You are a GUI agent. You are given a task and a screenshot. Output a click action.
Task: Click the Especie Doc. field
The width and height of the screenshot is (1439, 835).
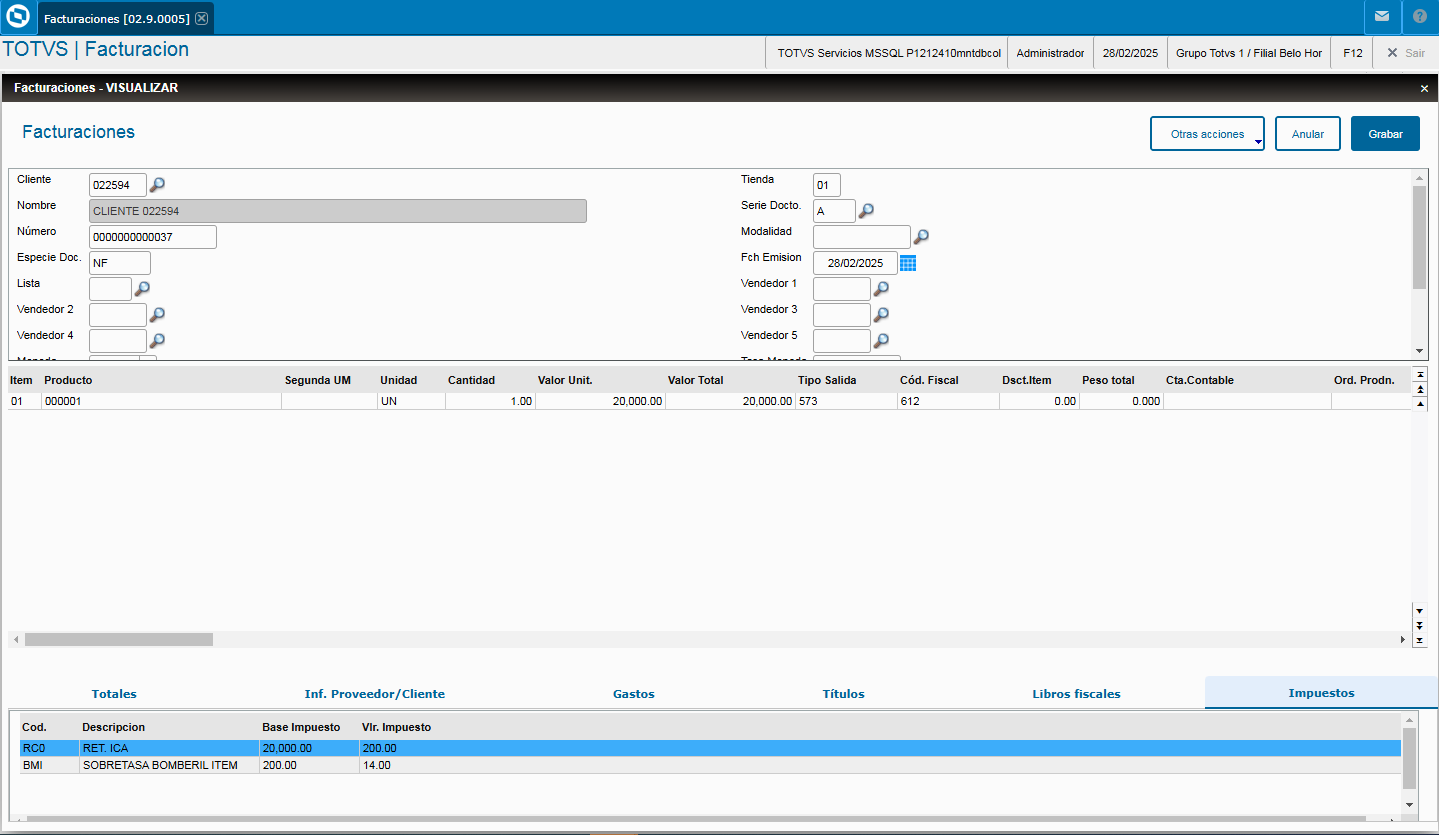tap(120, 263)
